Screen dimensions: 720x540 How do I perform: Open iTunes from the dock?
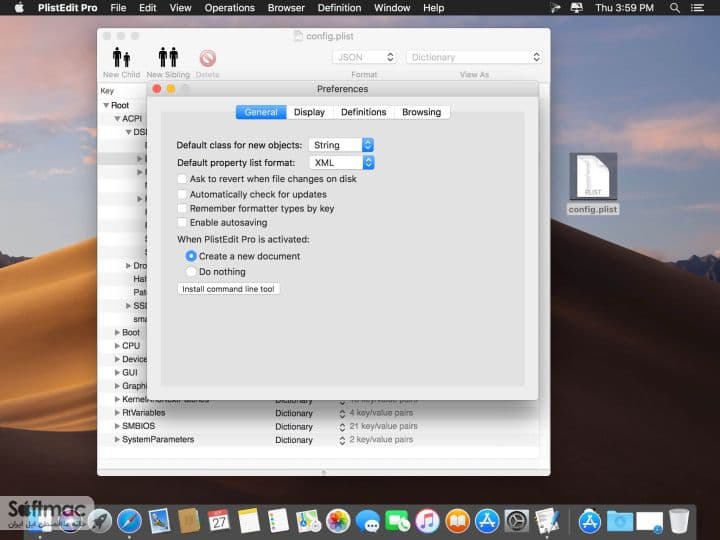(x=428, y=521)
